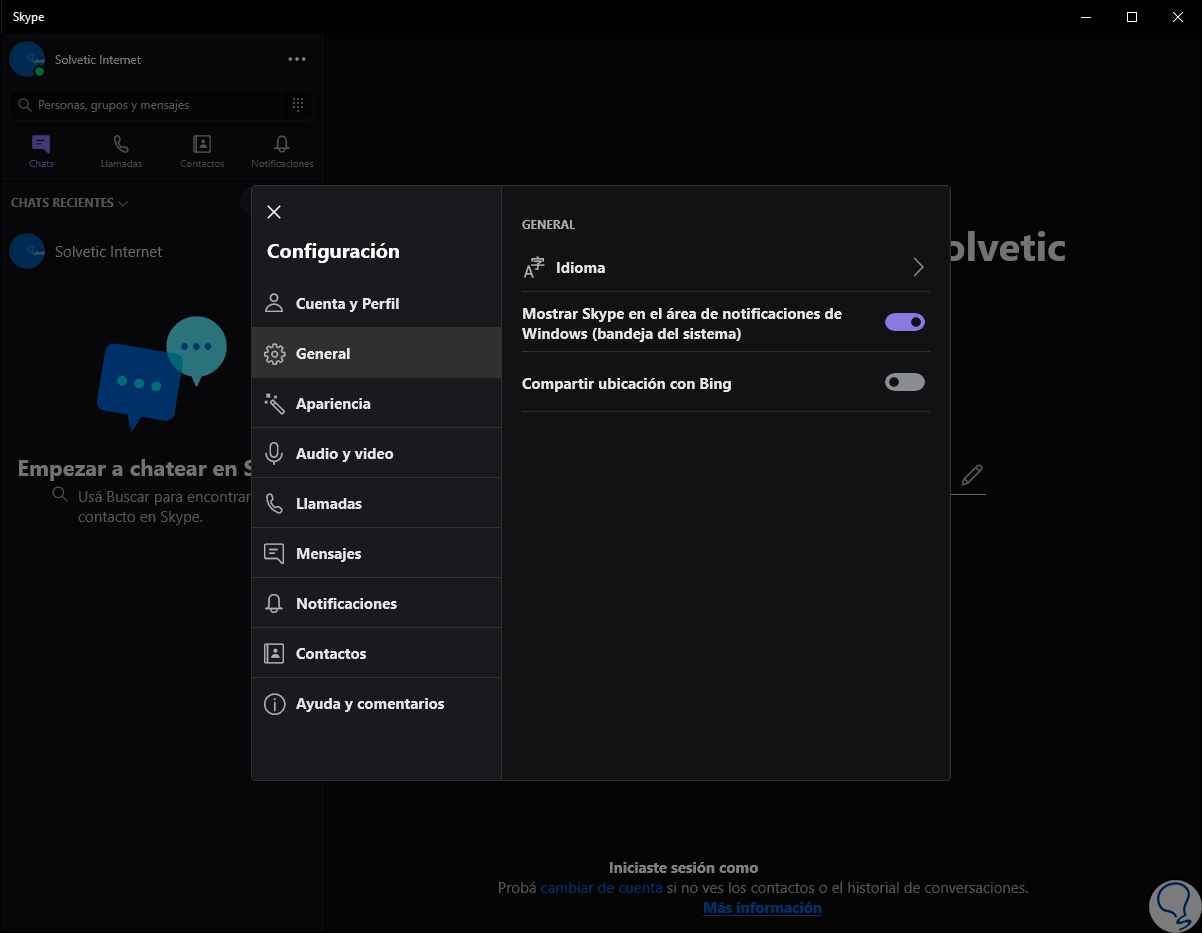Open Ayuda y comentarios section
The height and width of the screenshot is (933, 1202).
(x=376, y=703)
